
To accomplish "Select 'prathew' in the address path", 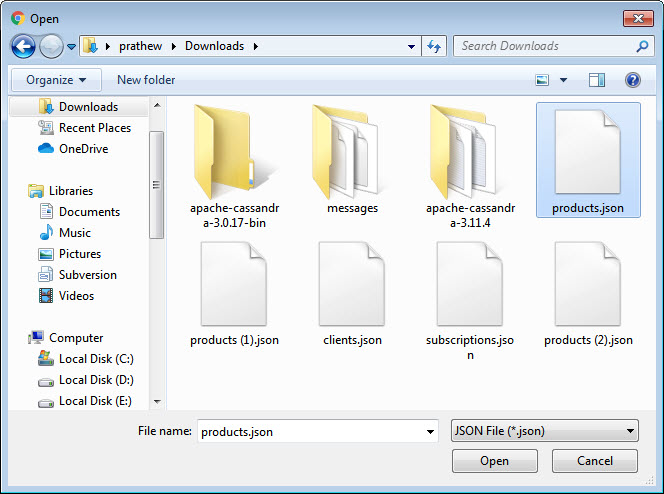I will pos(140,46).
